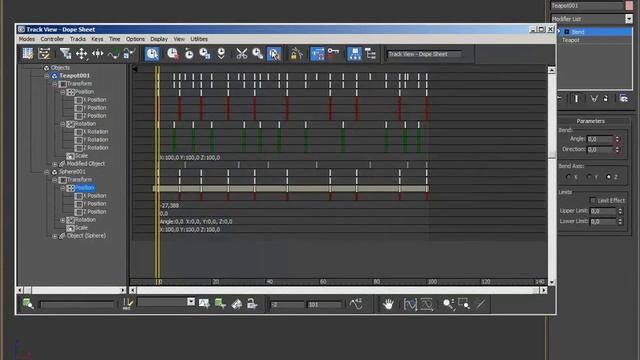Click the Teapot001 object color swatch
This screenshot has width=640, height=360.
pos(629,6)
